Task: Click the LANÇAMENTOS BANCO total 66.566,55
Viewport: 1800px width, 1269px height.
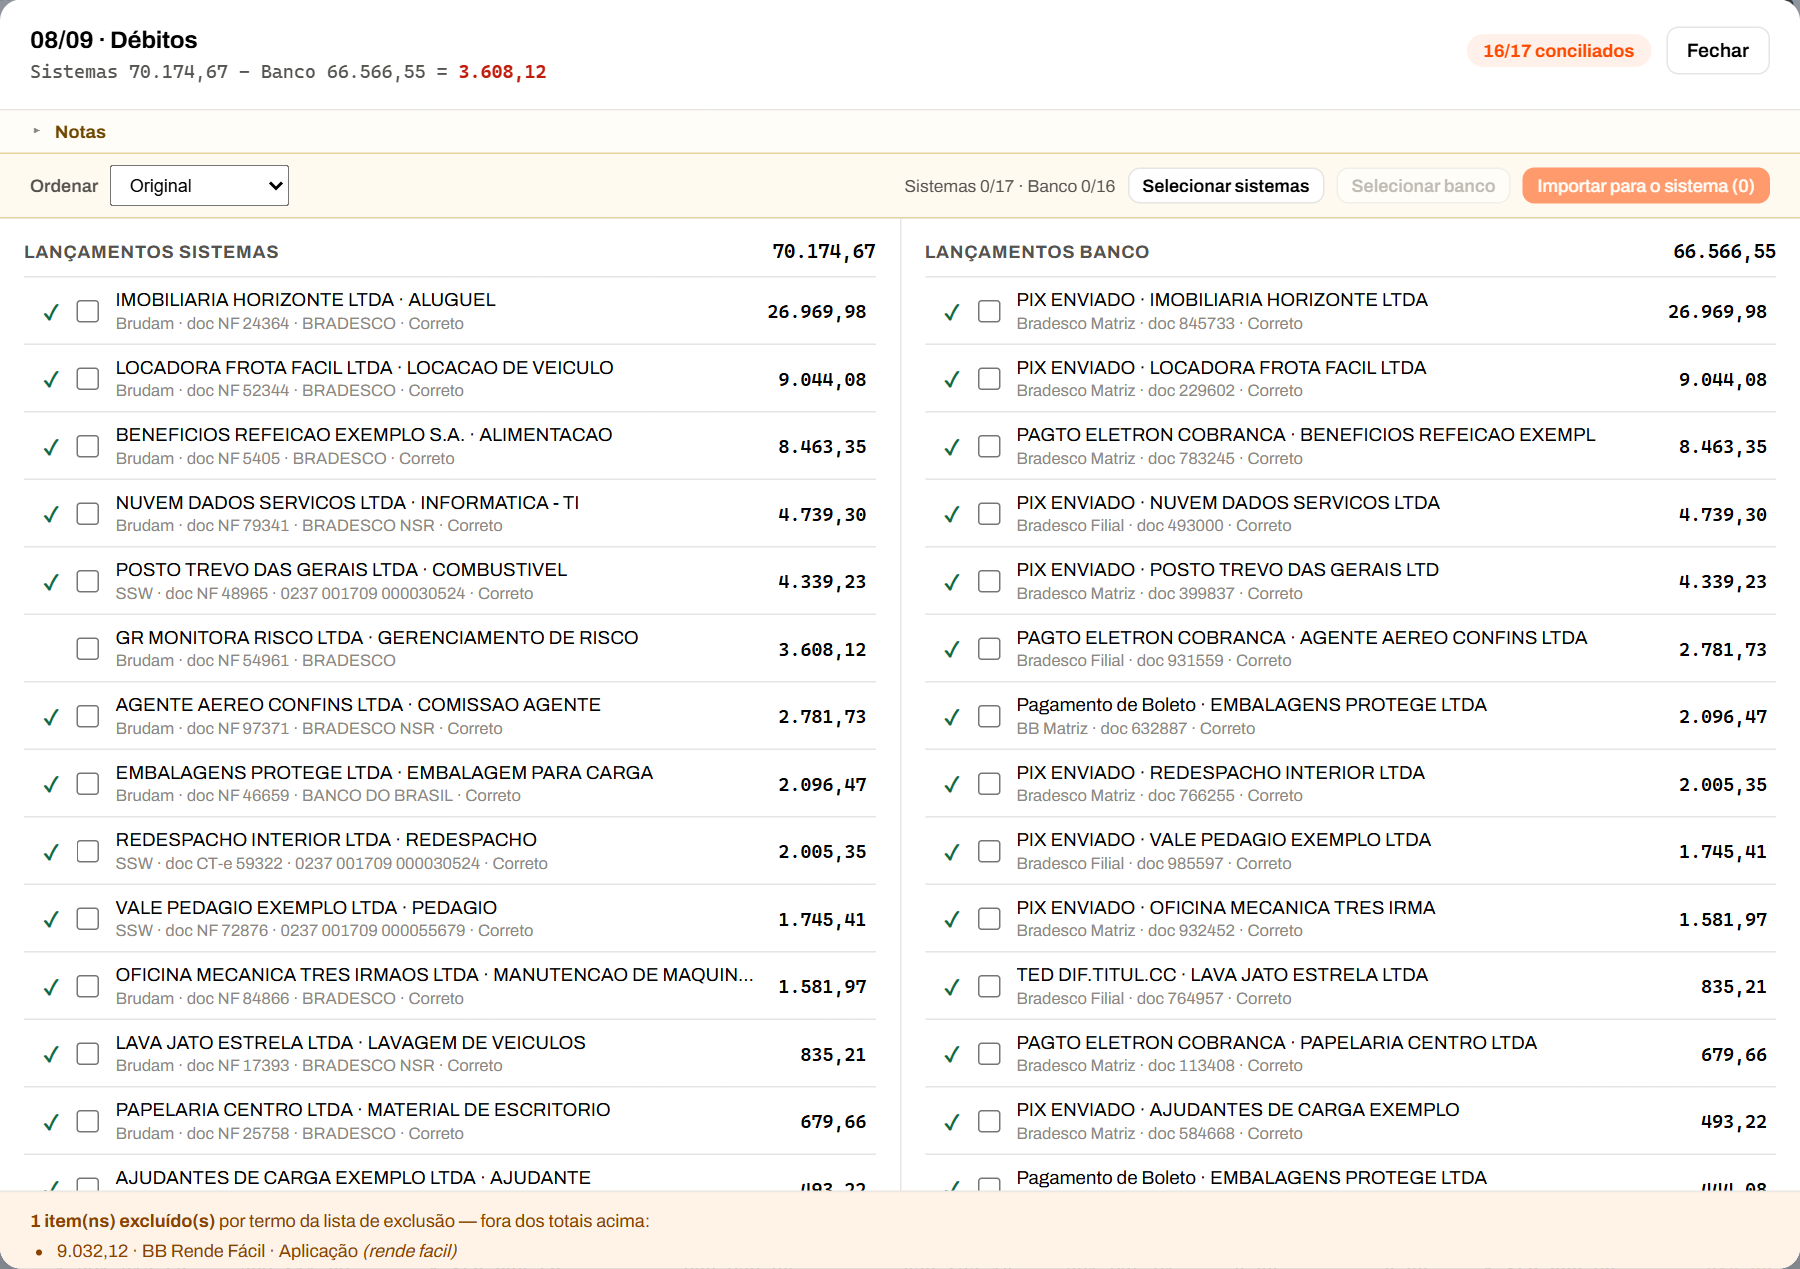Action: tap(1724, 252)
